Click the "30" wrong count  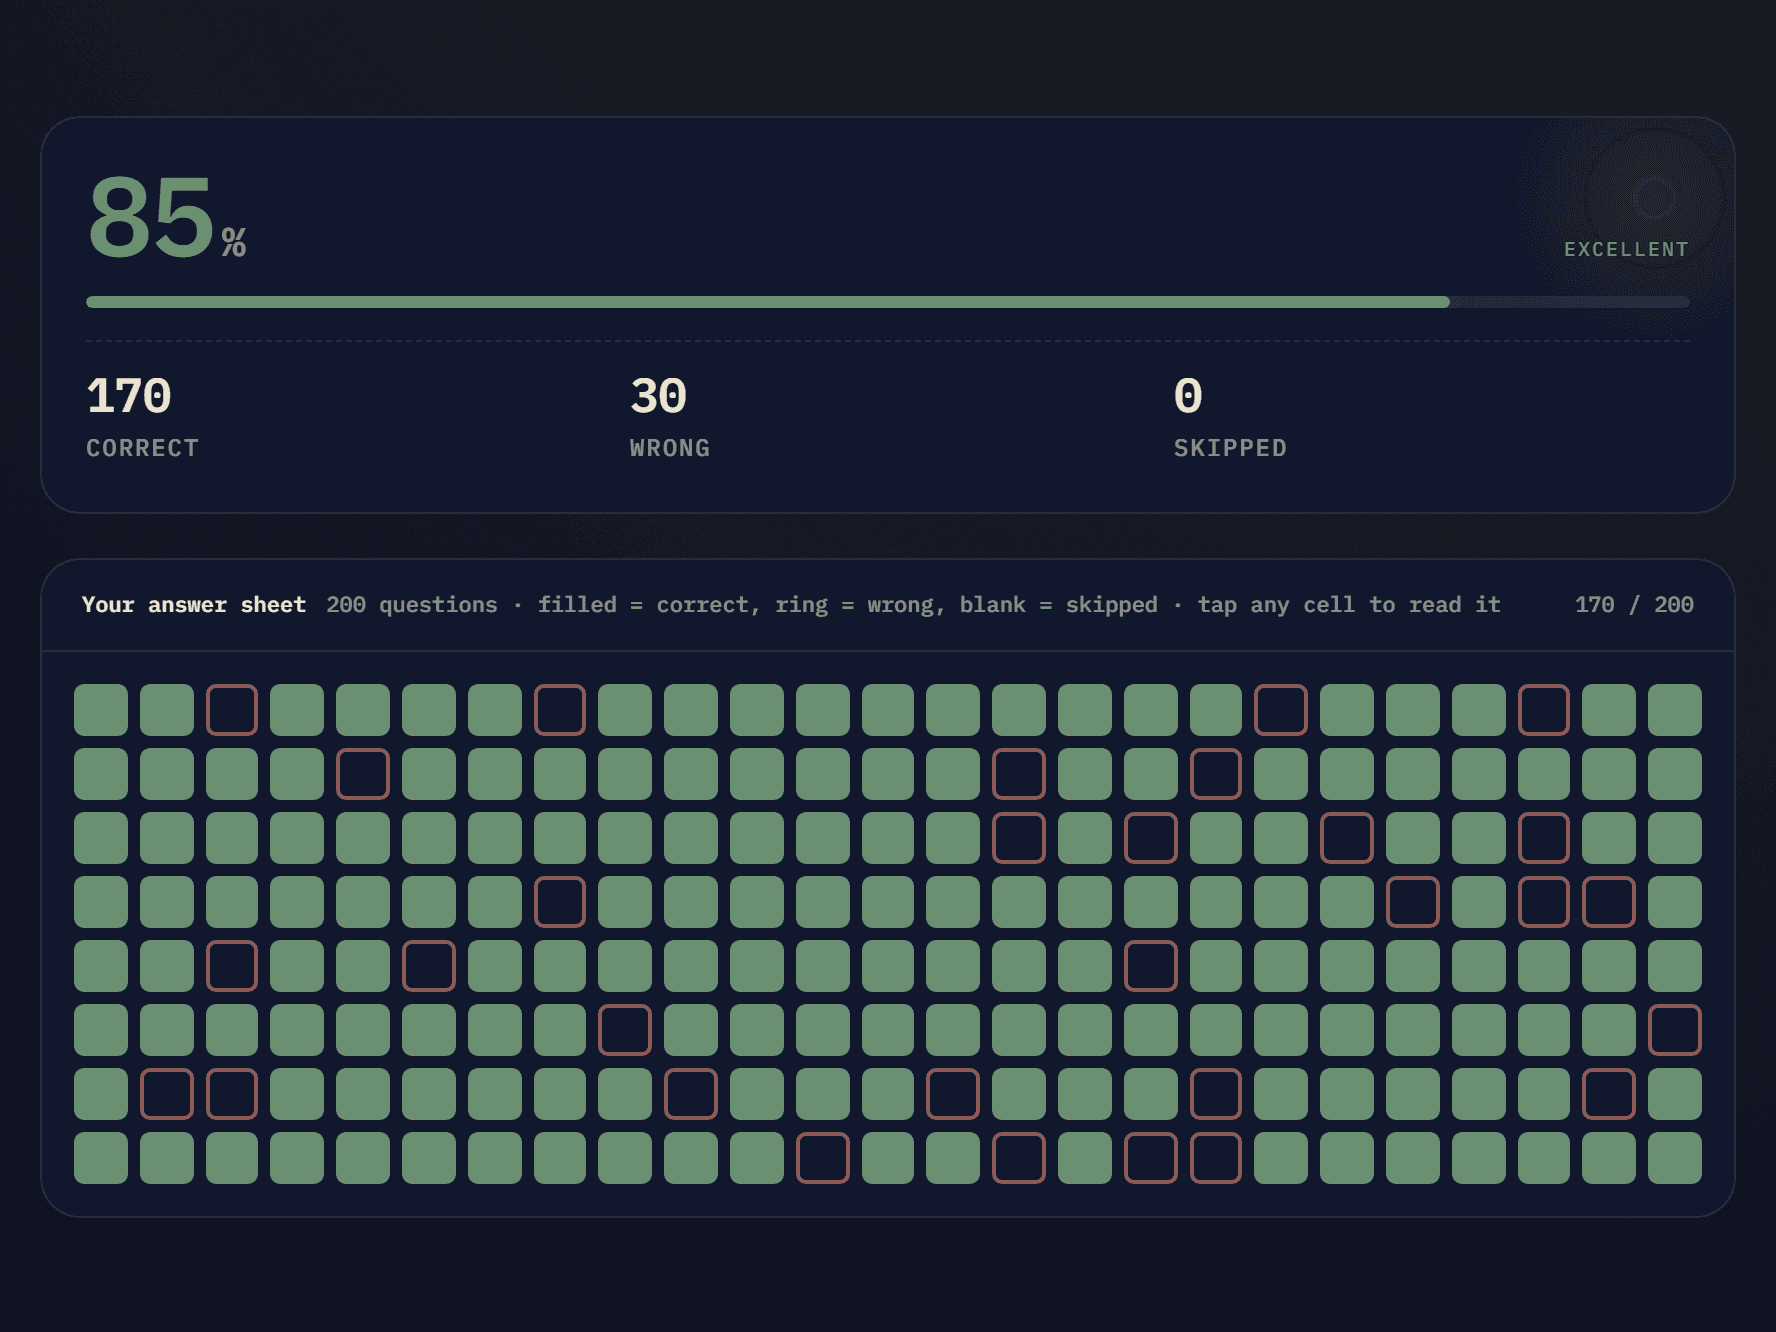[x=658, y=396]
